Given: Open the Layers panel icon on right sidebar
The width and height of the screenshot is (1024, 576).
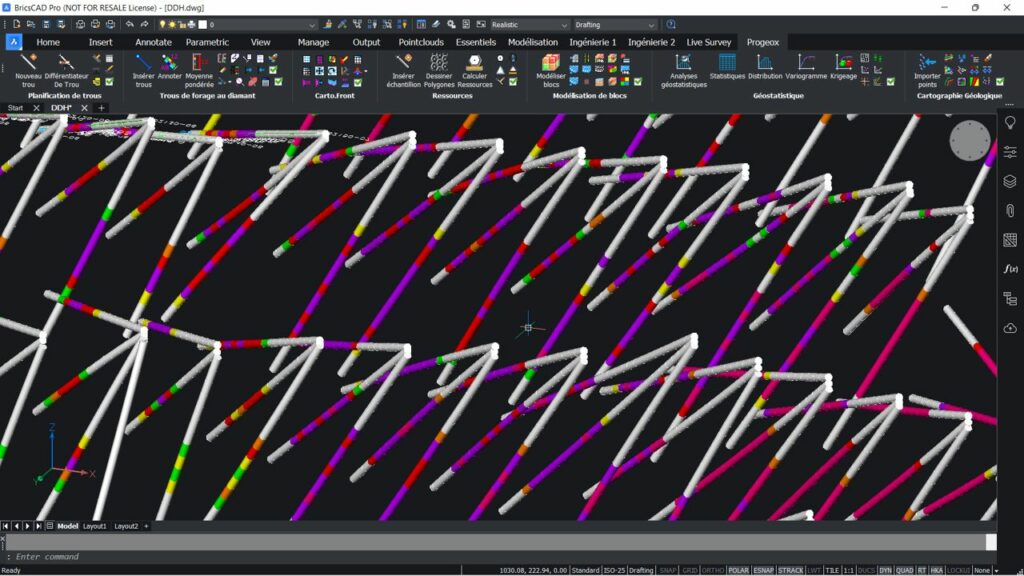Looking at the screenshot, I should pyautogui.click(x=1010, y=181).
